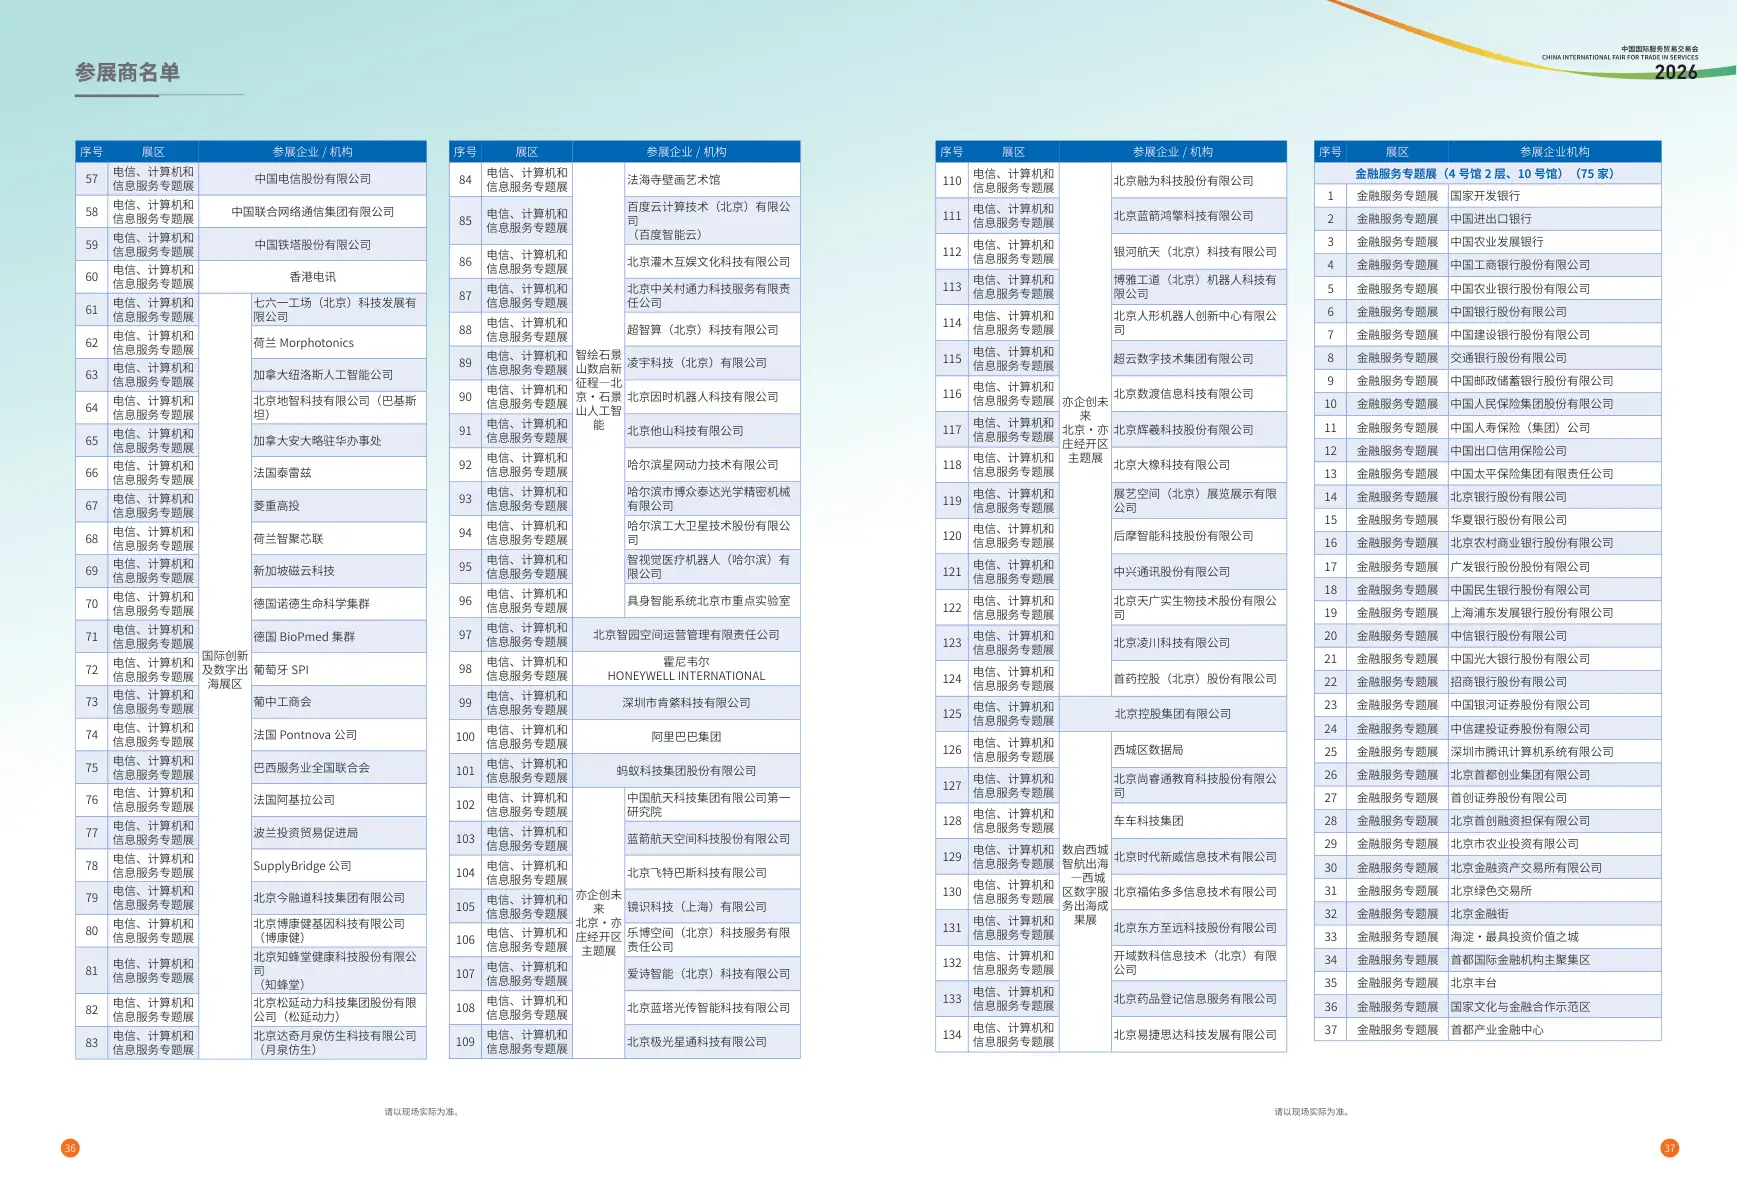Select the entry 阿里巴巴集团
1737x1179 pixels.
686,737
